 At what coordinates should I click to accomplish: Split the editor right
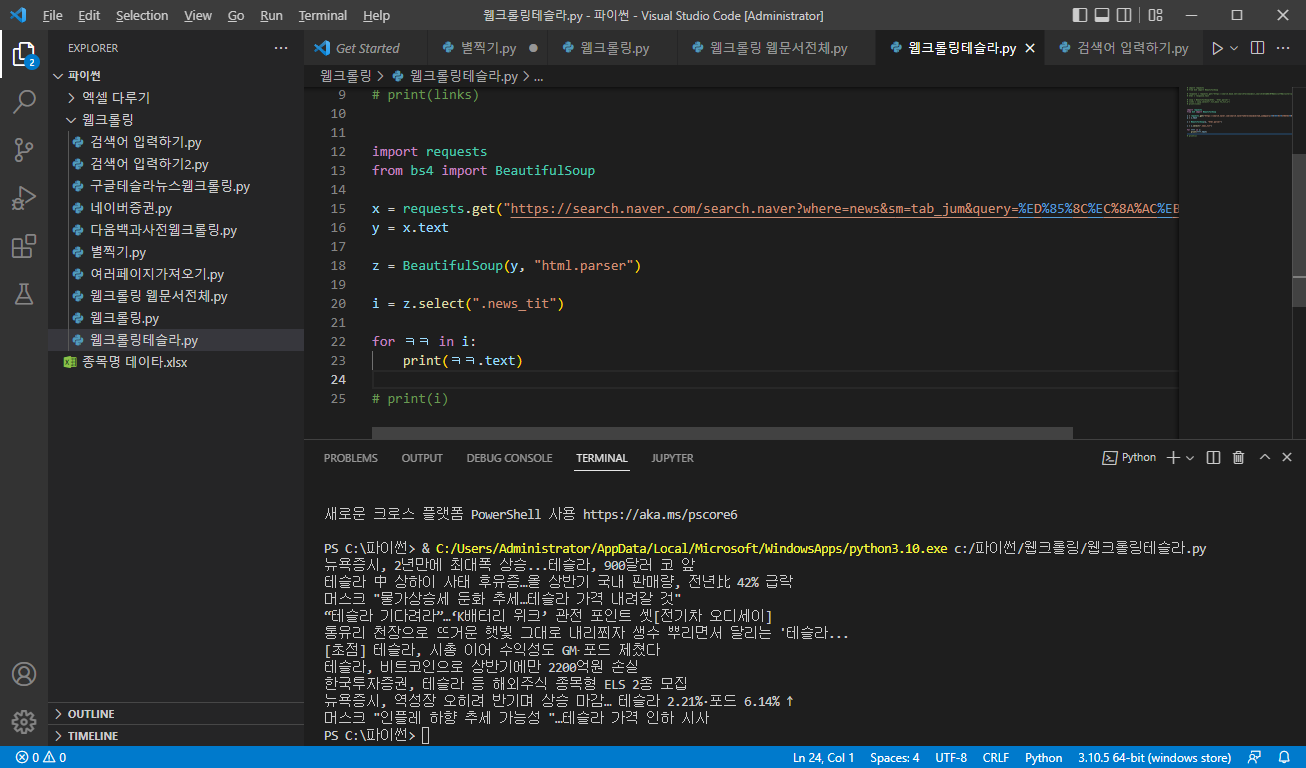[x=1258, y=48]
